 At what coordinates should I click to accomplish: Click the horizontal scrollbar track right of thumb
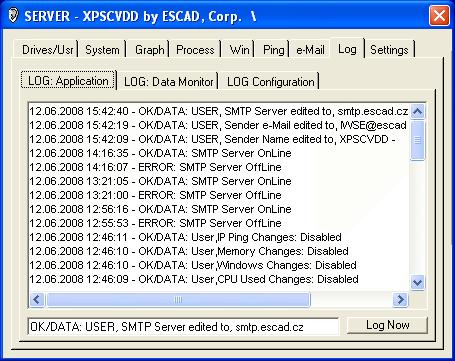click(352, 299)
